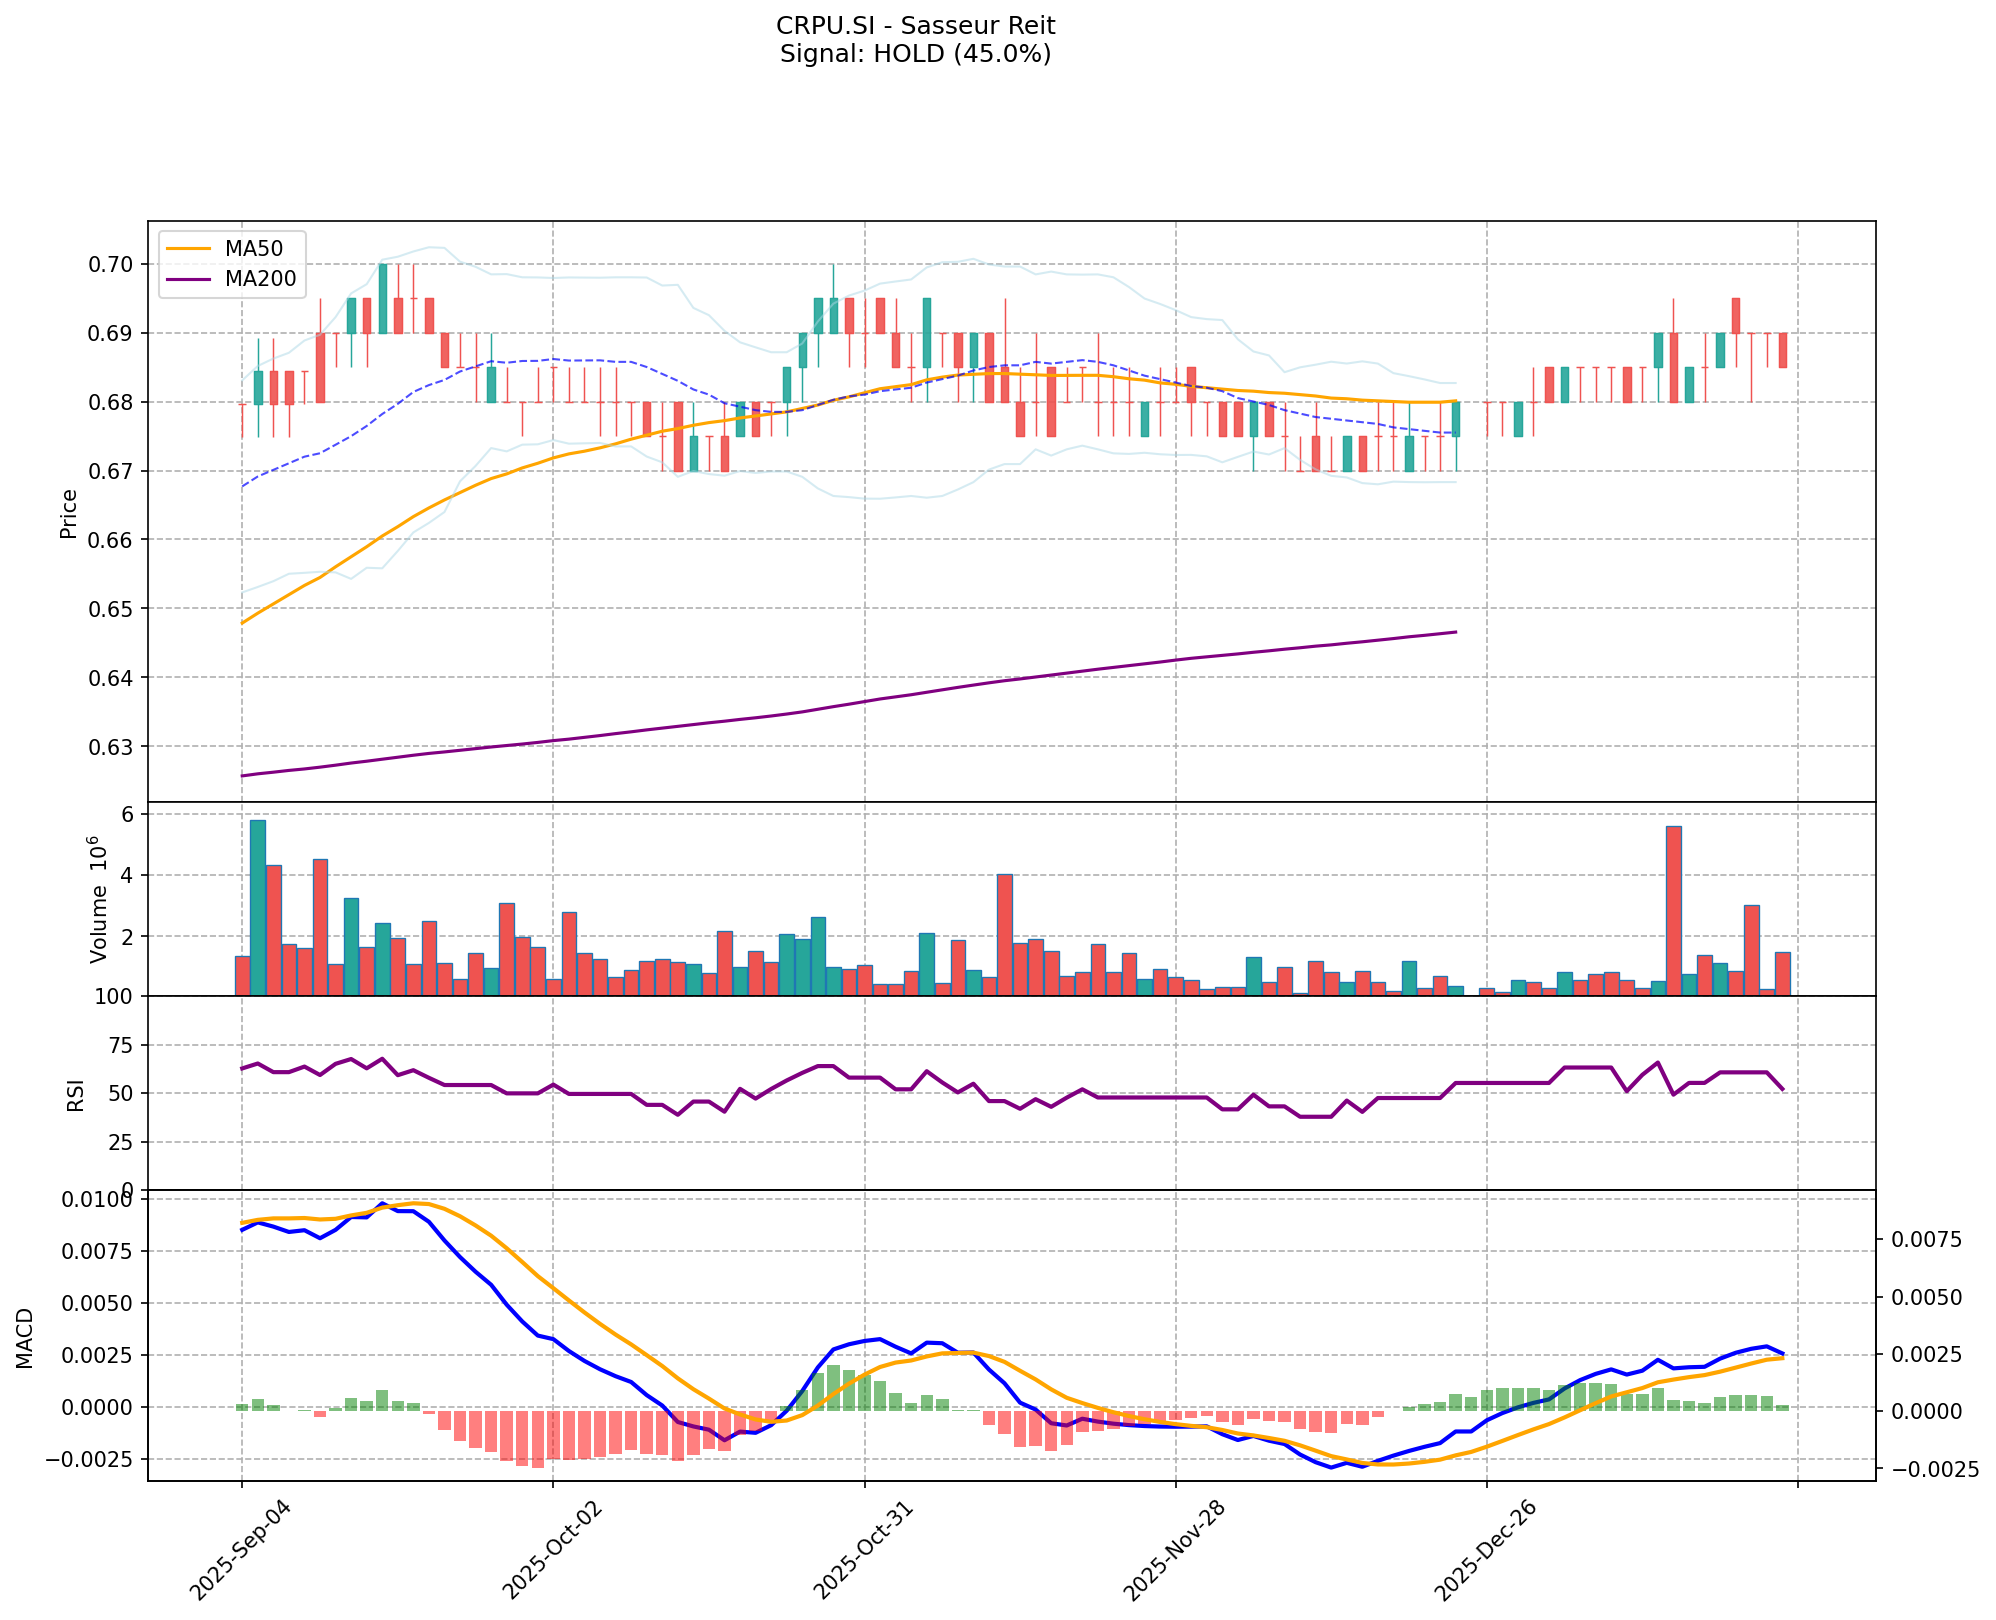Click the tall red volume bar in January
This screenshot has width=1996, height=1620.
(1674, 910)
